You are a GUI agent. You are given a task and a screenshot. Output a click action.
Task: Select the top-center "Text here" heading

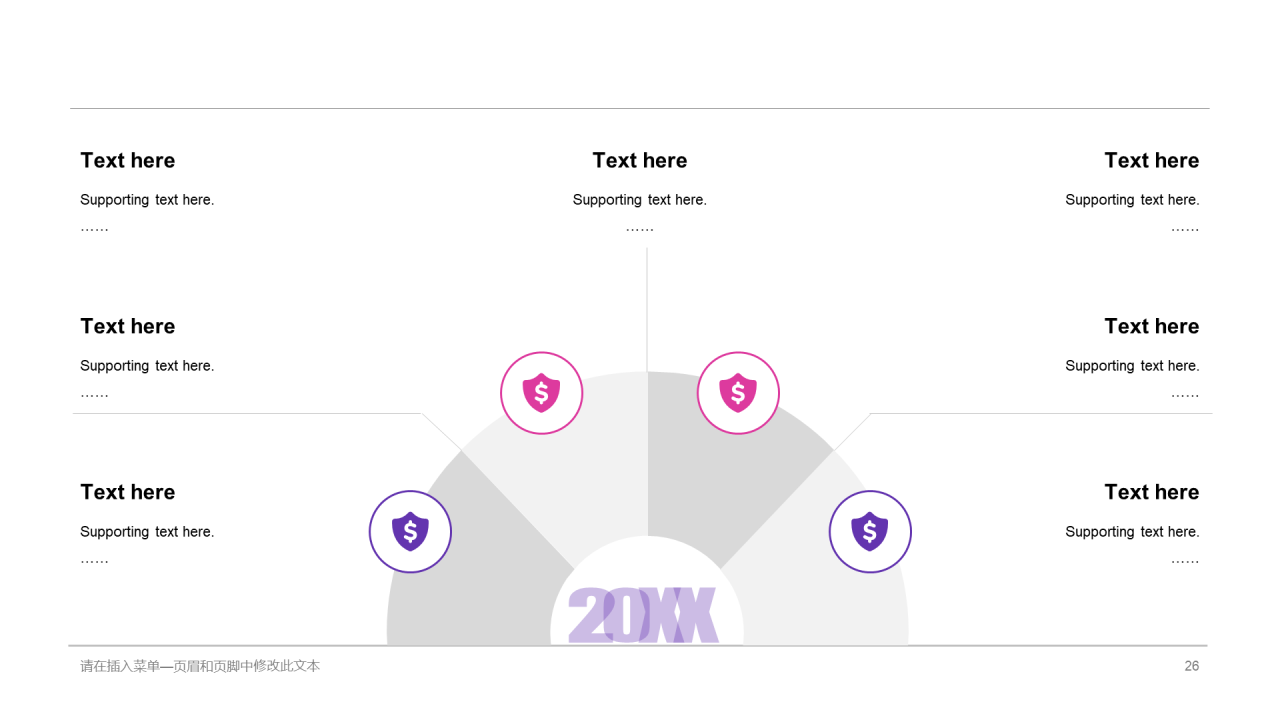[640, 161]
